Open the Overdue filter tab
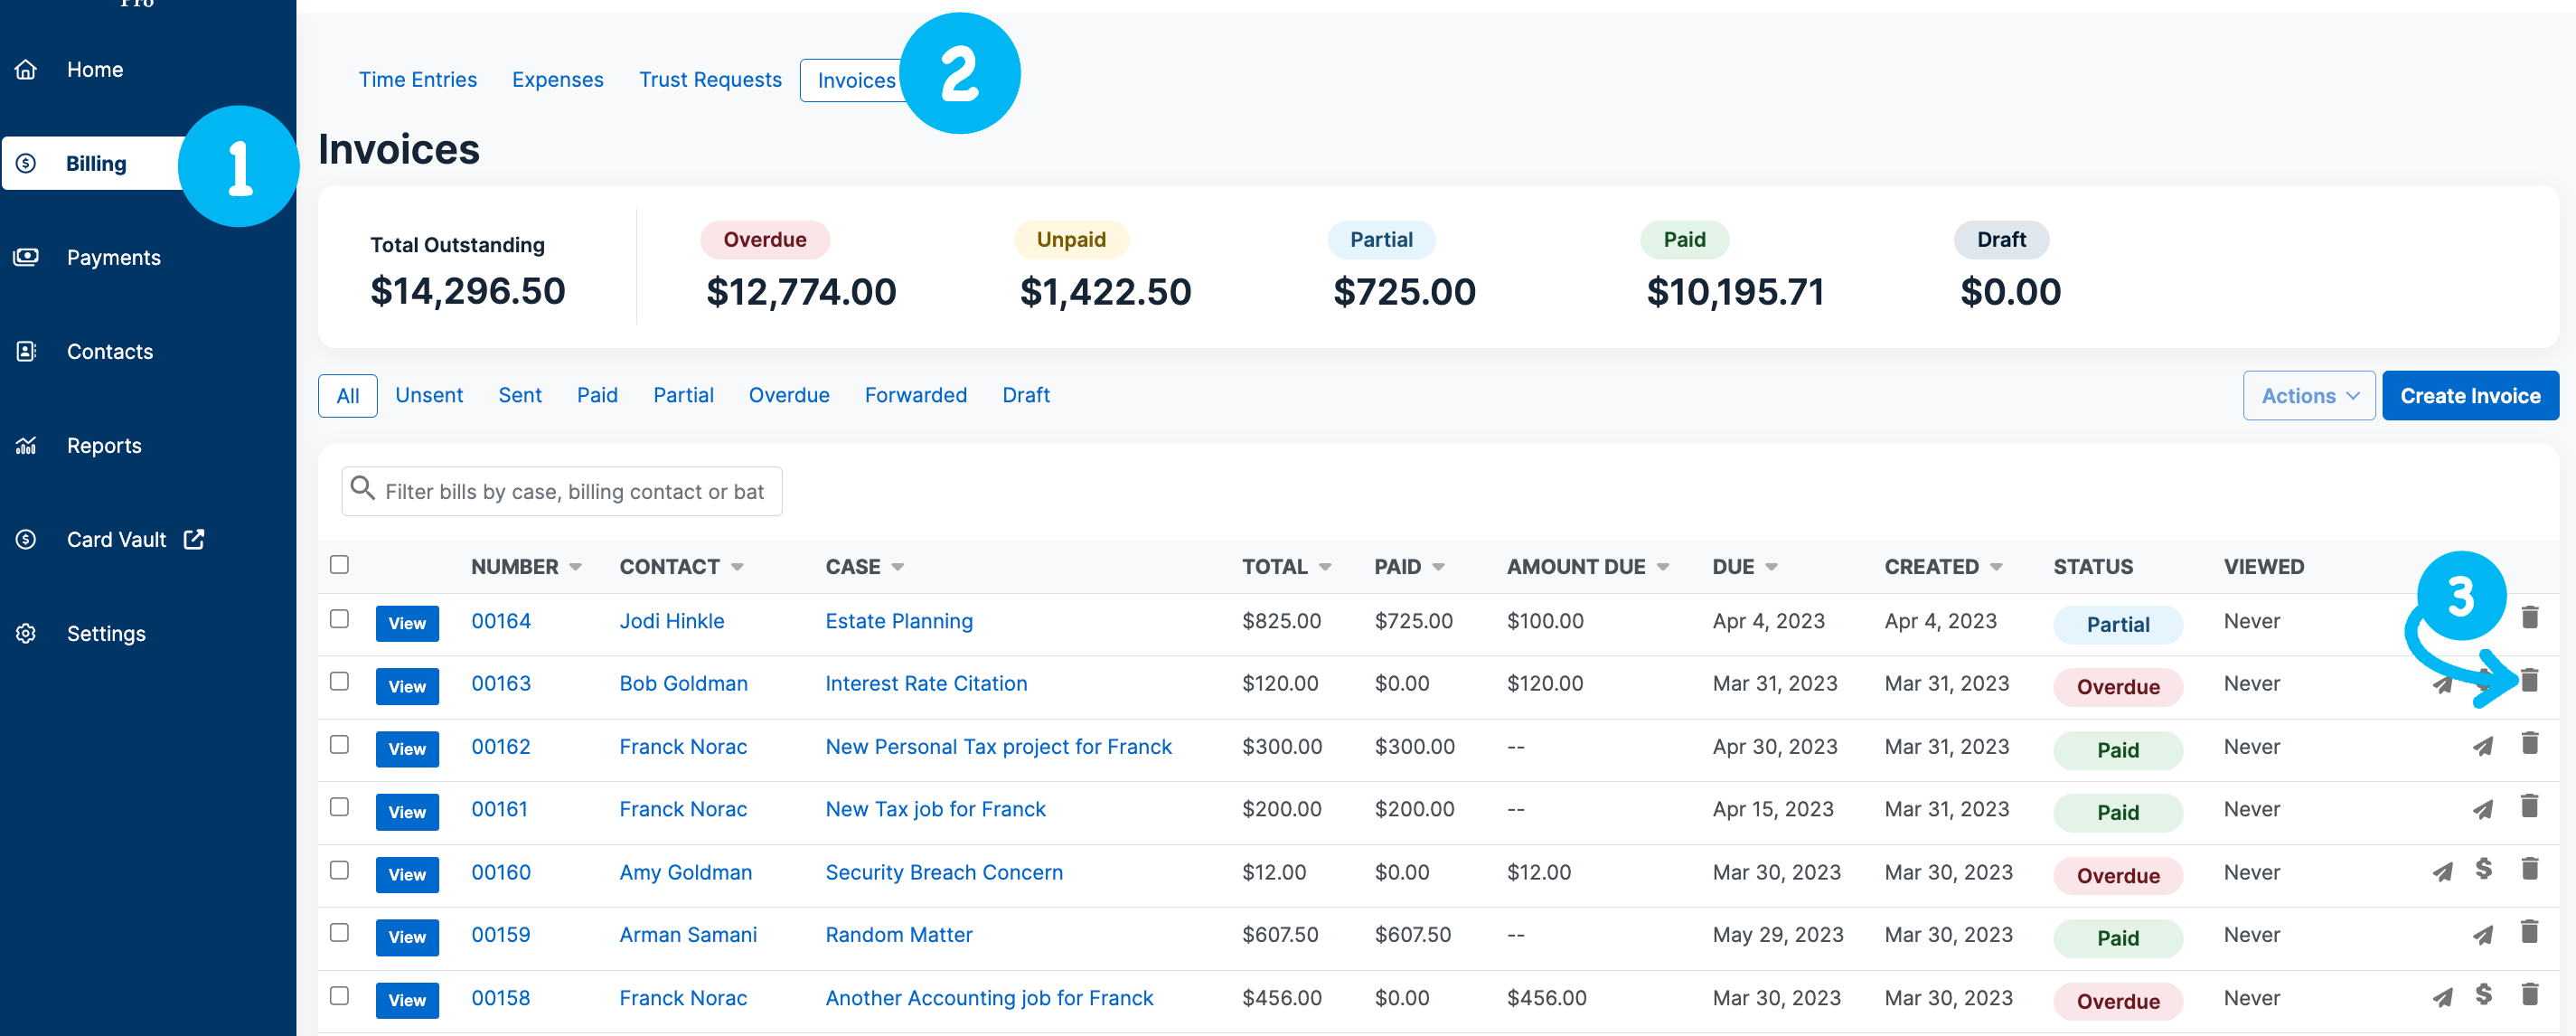Screen dimensions: 2576x1036 coord(789,395)
